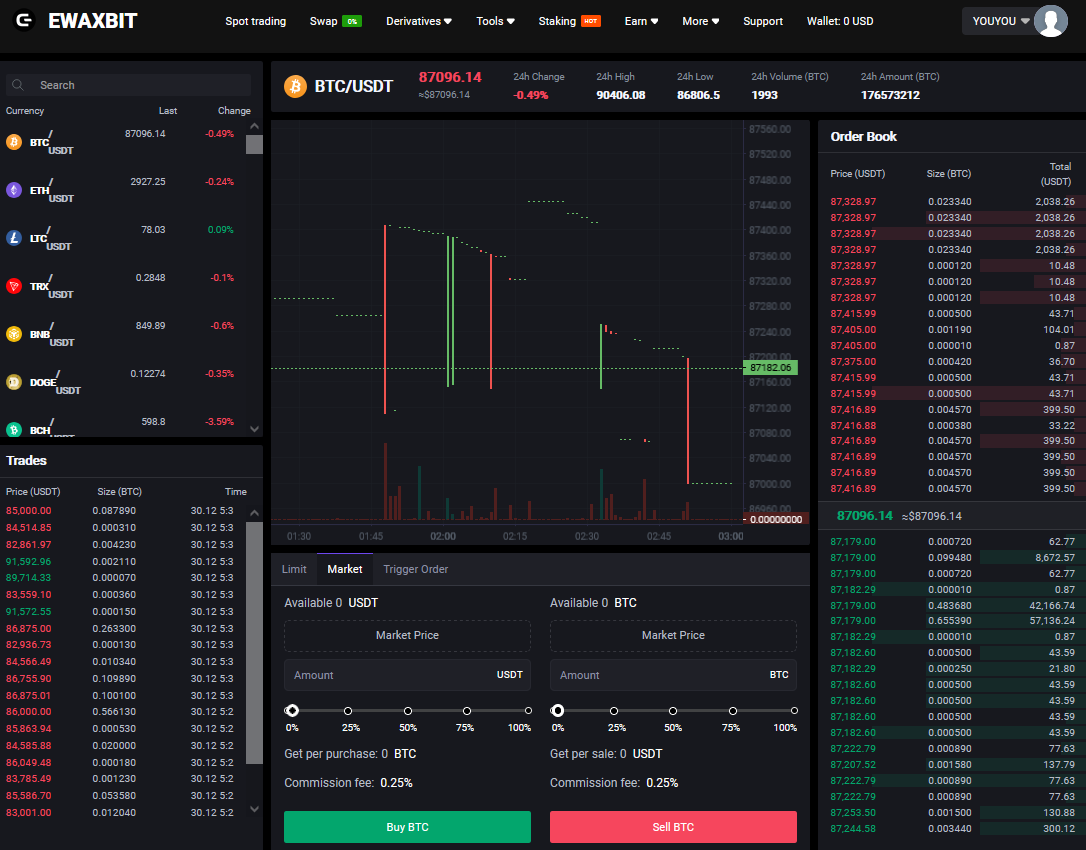Image resolution: width=1086 pixels, height=850 pixels.
Task: Choose the BNB coin icon
Action: click(14, 334)
